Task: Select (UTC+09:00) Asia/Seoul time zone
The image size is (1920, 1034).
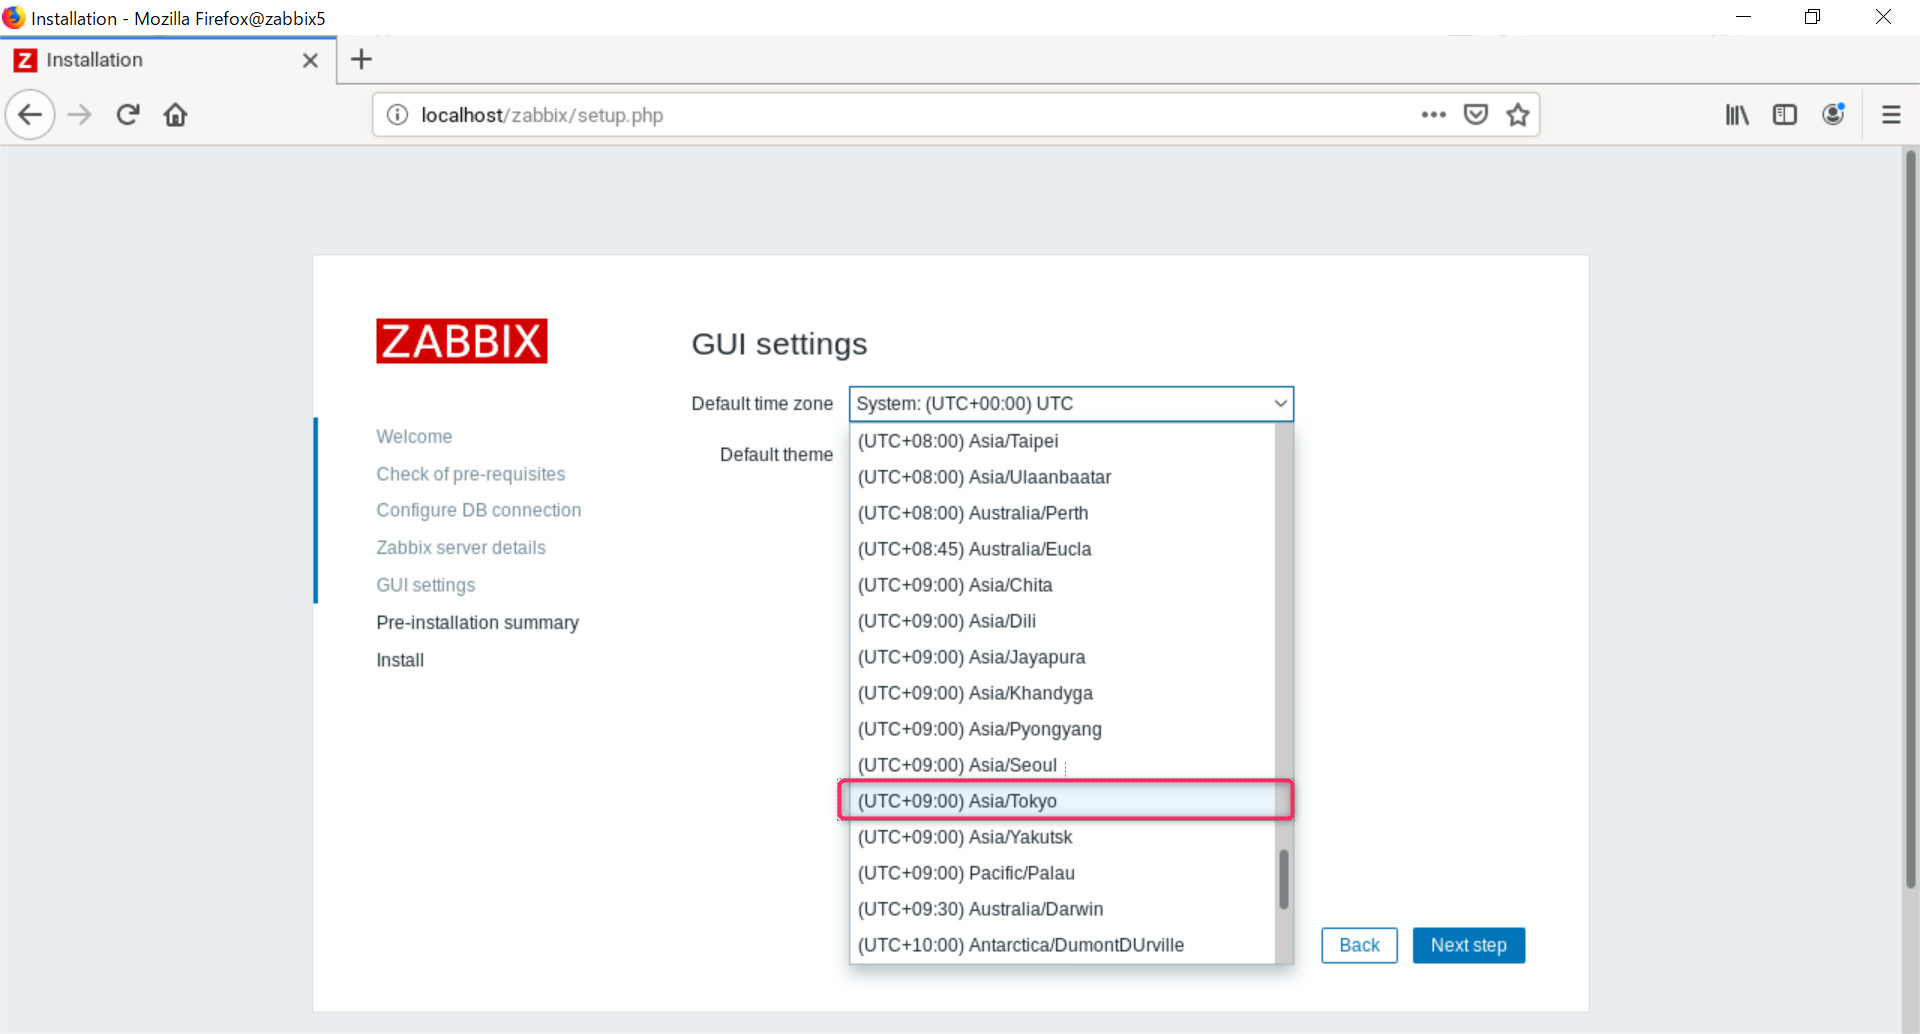Action: click(x=1063, y=765)
